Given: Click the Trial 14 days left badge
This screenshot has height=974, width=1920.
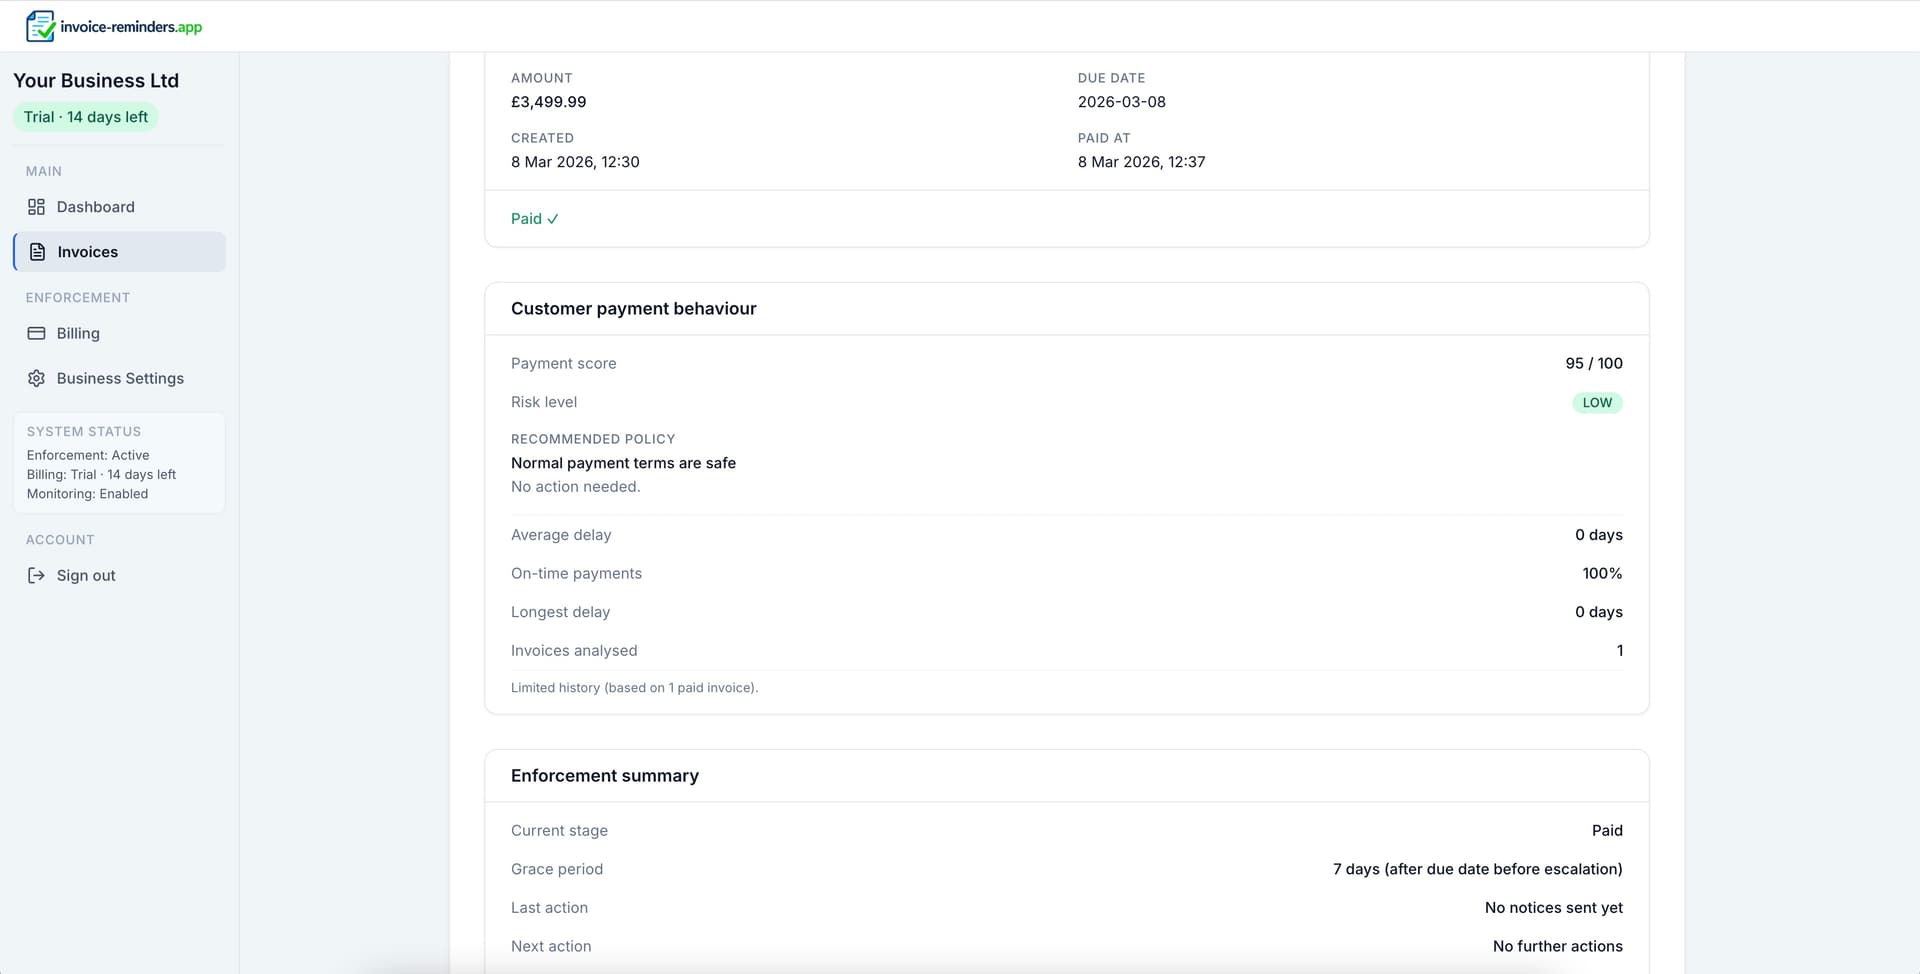Looking at the screenshot, I should tap(86, 116).
